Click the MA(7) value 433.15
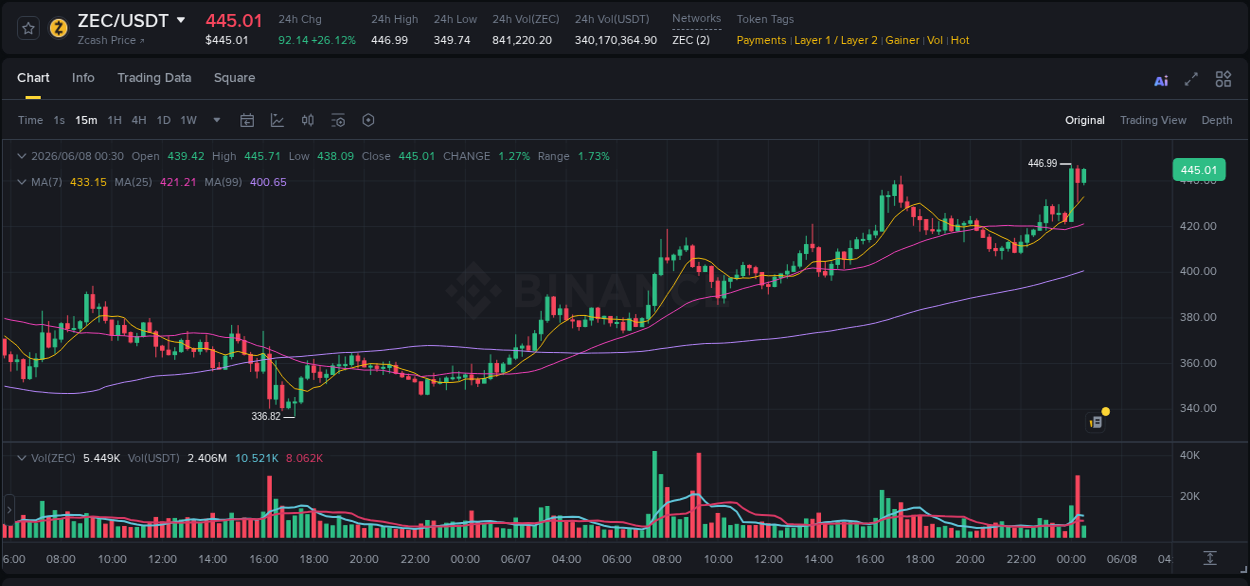The height and width of the screenshot is (586, 1250). coord(88,182)
